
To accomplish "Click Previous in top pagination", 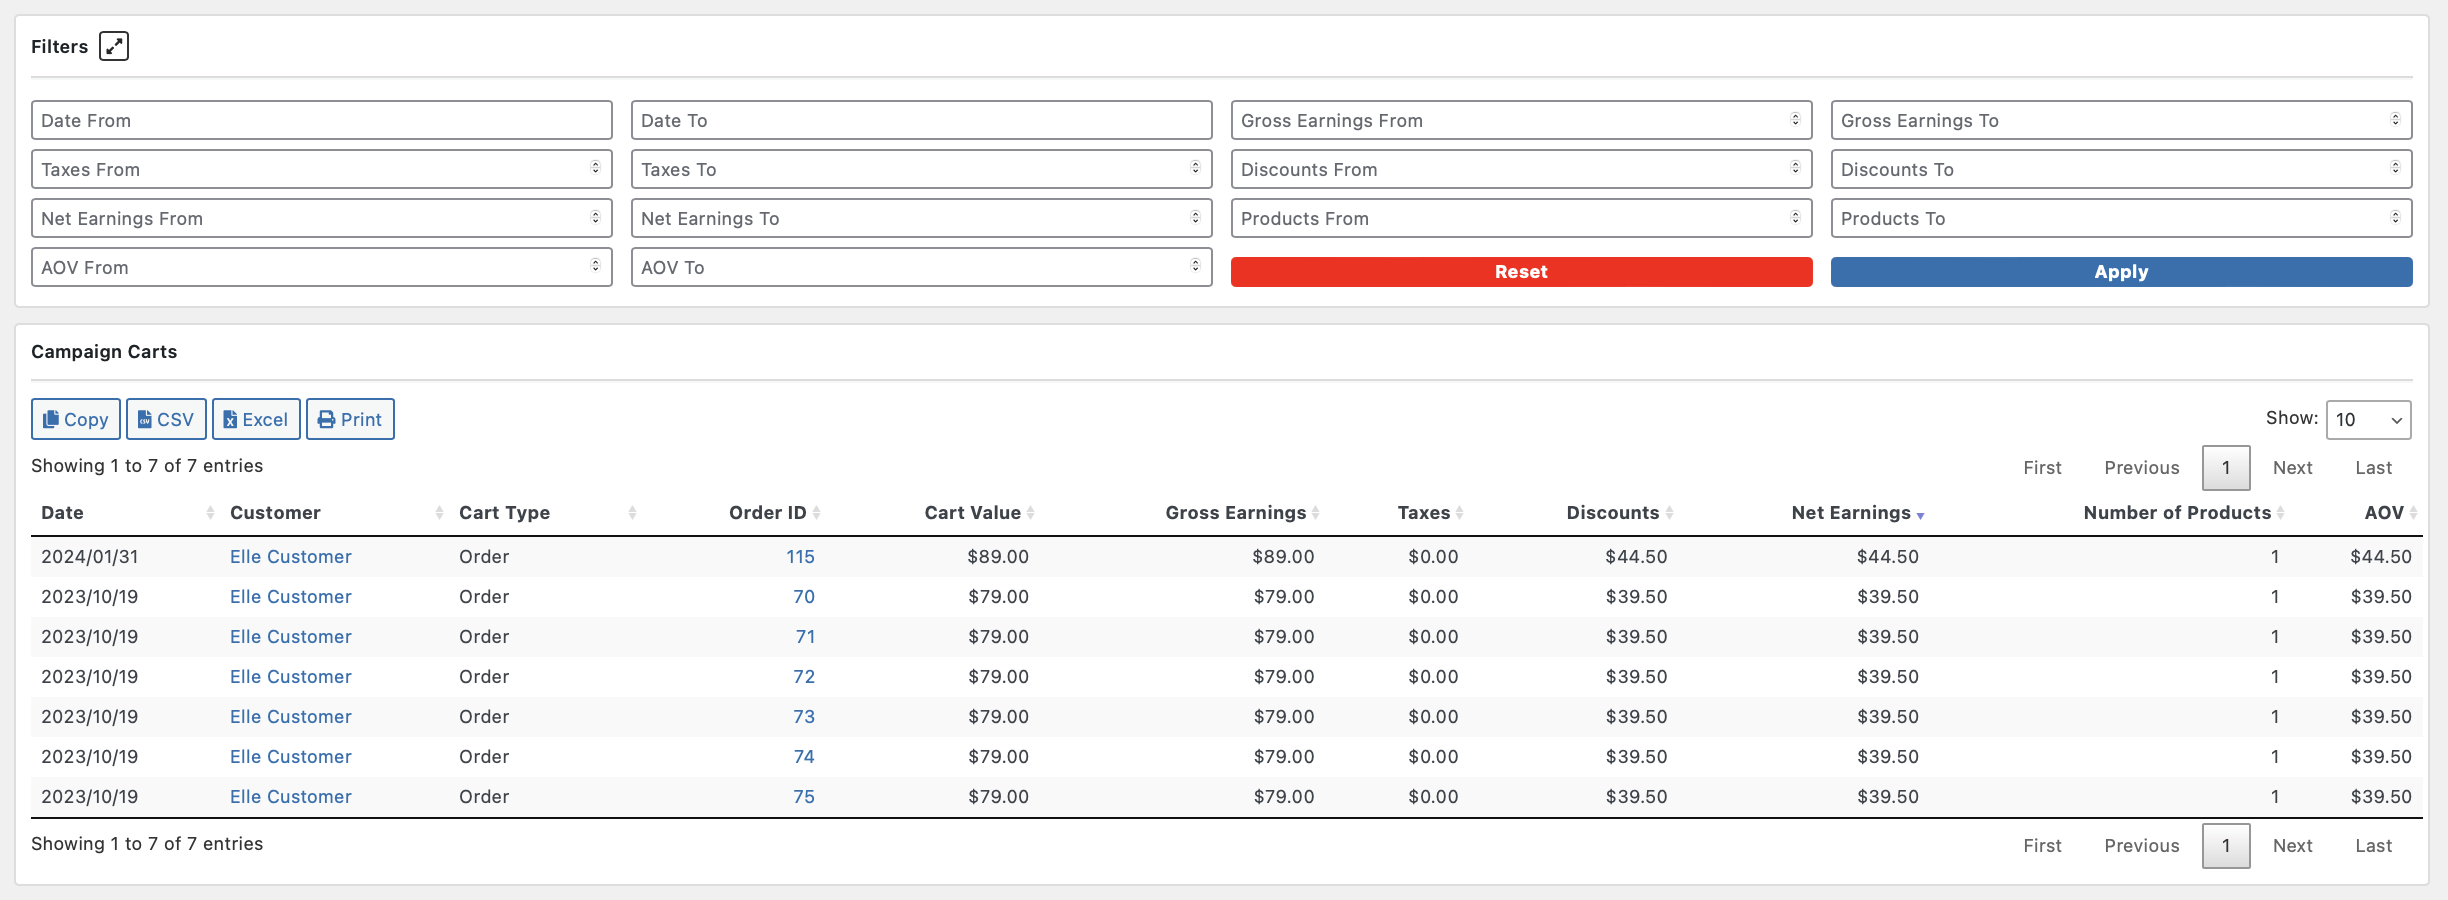I will pos(2141,468).
